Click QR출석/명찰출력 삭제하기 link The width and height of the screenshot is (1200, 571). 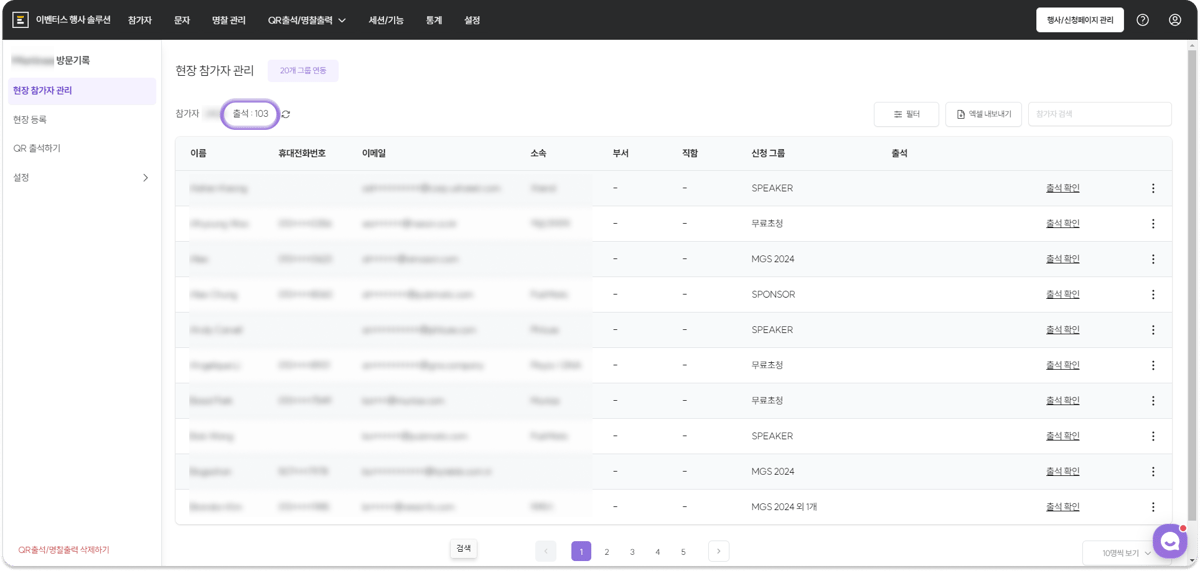[64, 550]
